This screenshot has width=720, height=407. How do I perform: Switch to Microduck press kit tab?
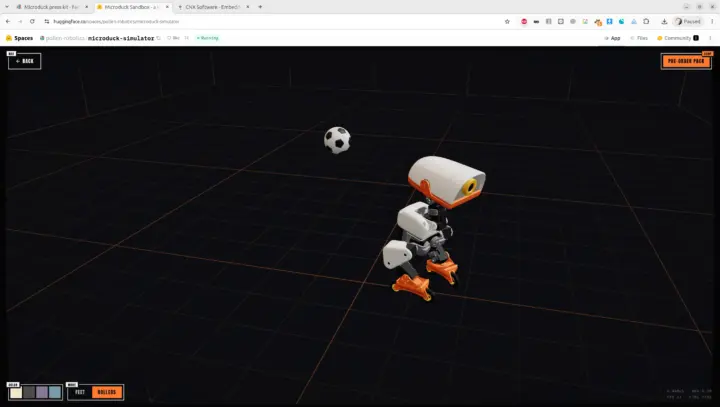point(51,7)
